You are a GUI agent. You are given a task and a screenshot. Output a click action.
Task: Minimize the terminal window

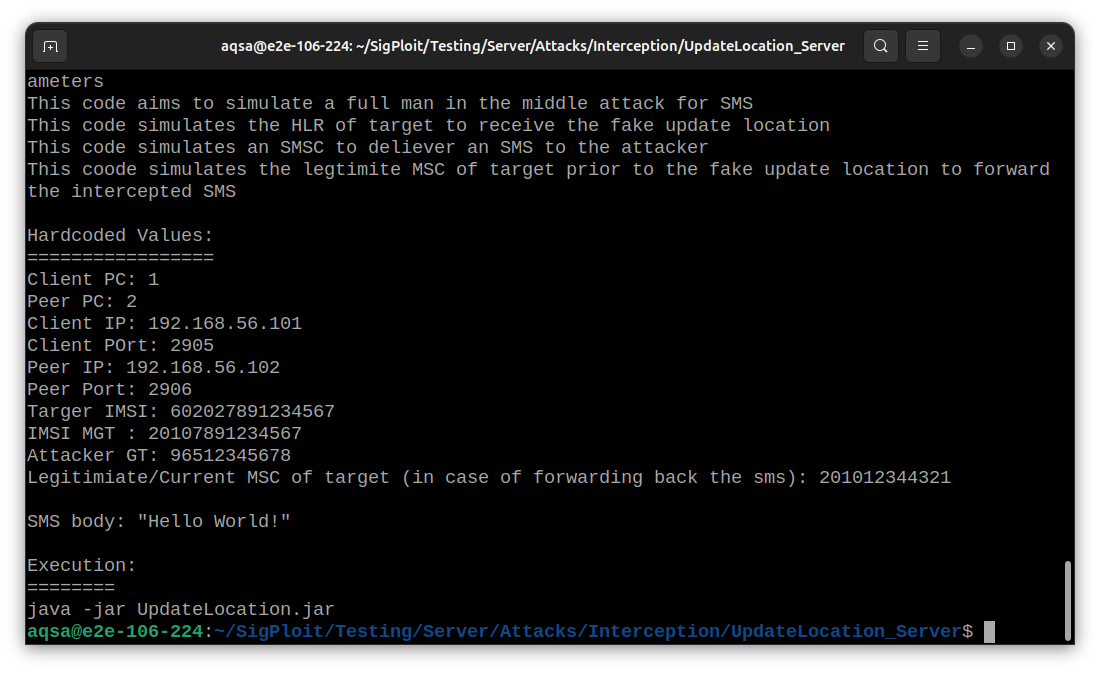970,46
